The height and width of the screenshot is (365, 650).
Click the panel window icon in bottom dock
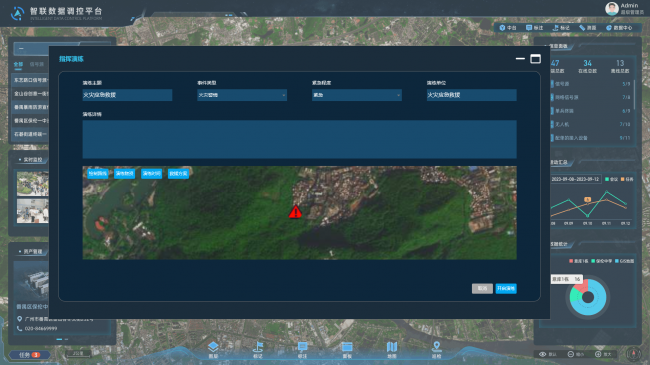coord(347,346)
